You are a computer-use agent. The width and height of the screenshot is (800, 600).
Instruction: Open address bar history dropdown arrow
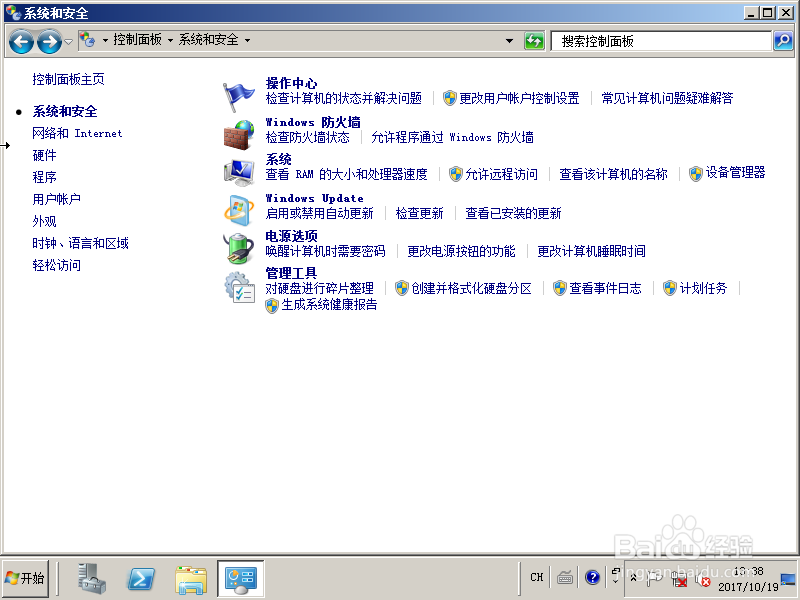[509, 41]
